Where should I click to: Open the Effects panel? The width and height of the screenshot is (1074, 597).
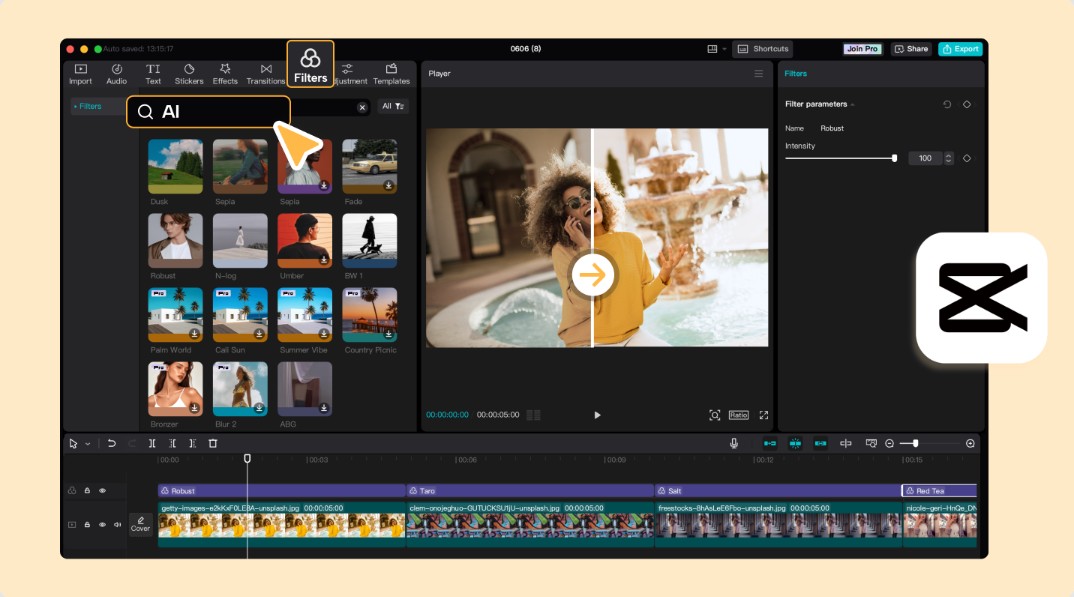[x=225, y=74]
